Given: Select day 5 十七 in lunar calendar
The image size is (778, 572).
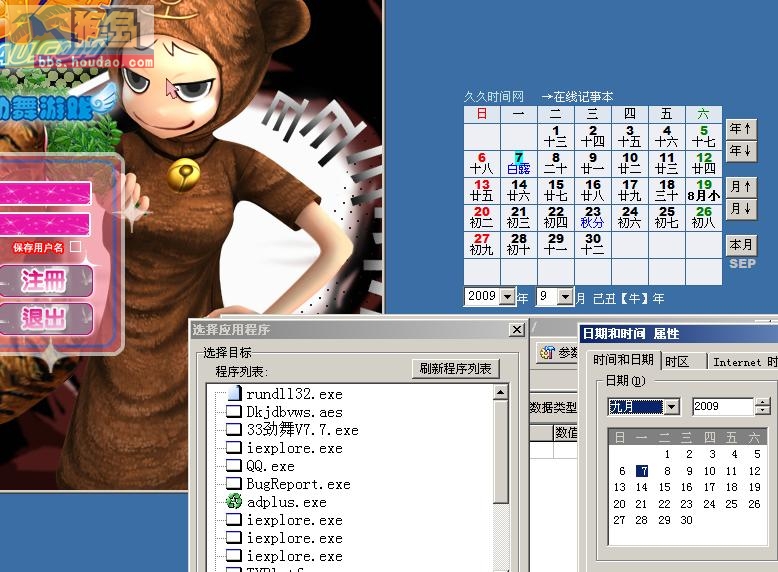Looking at the screenshot, I should pos(704,137).
